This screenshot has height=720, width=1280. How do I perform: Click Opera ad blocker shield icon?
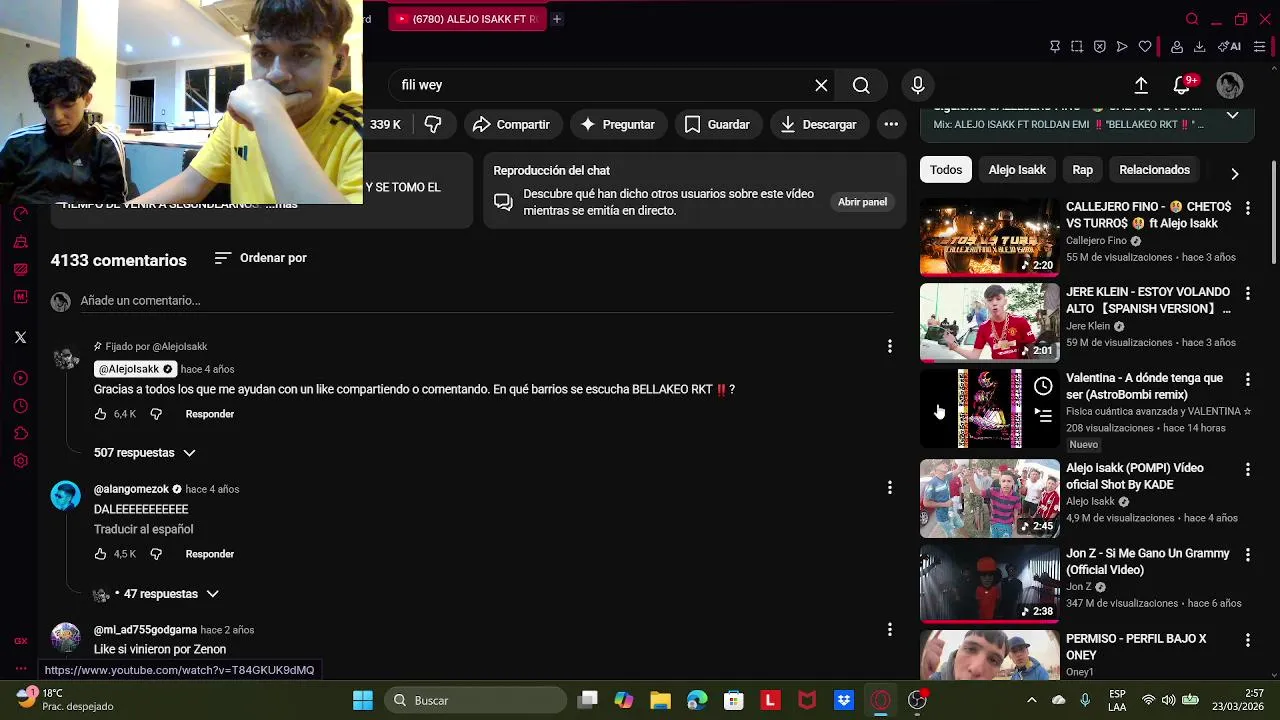tap(1099, 47)
